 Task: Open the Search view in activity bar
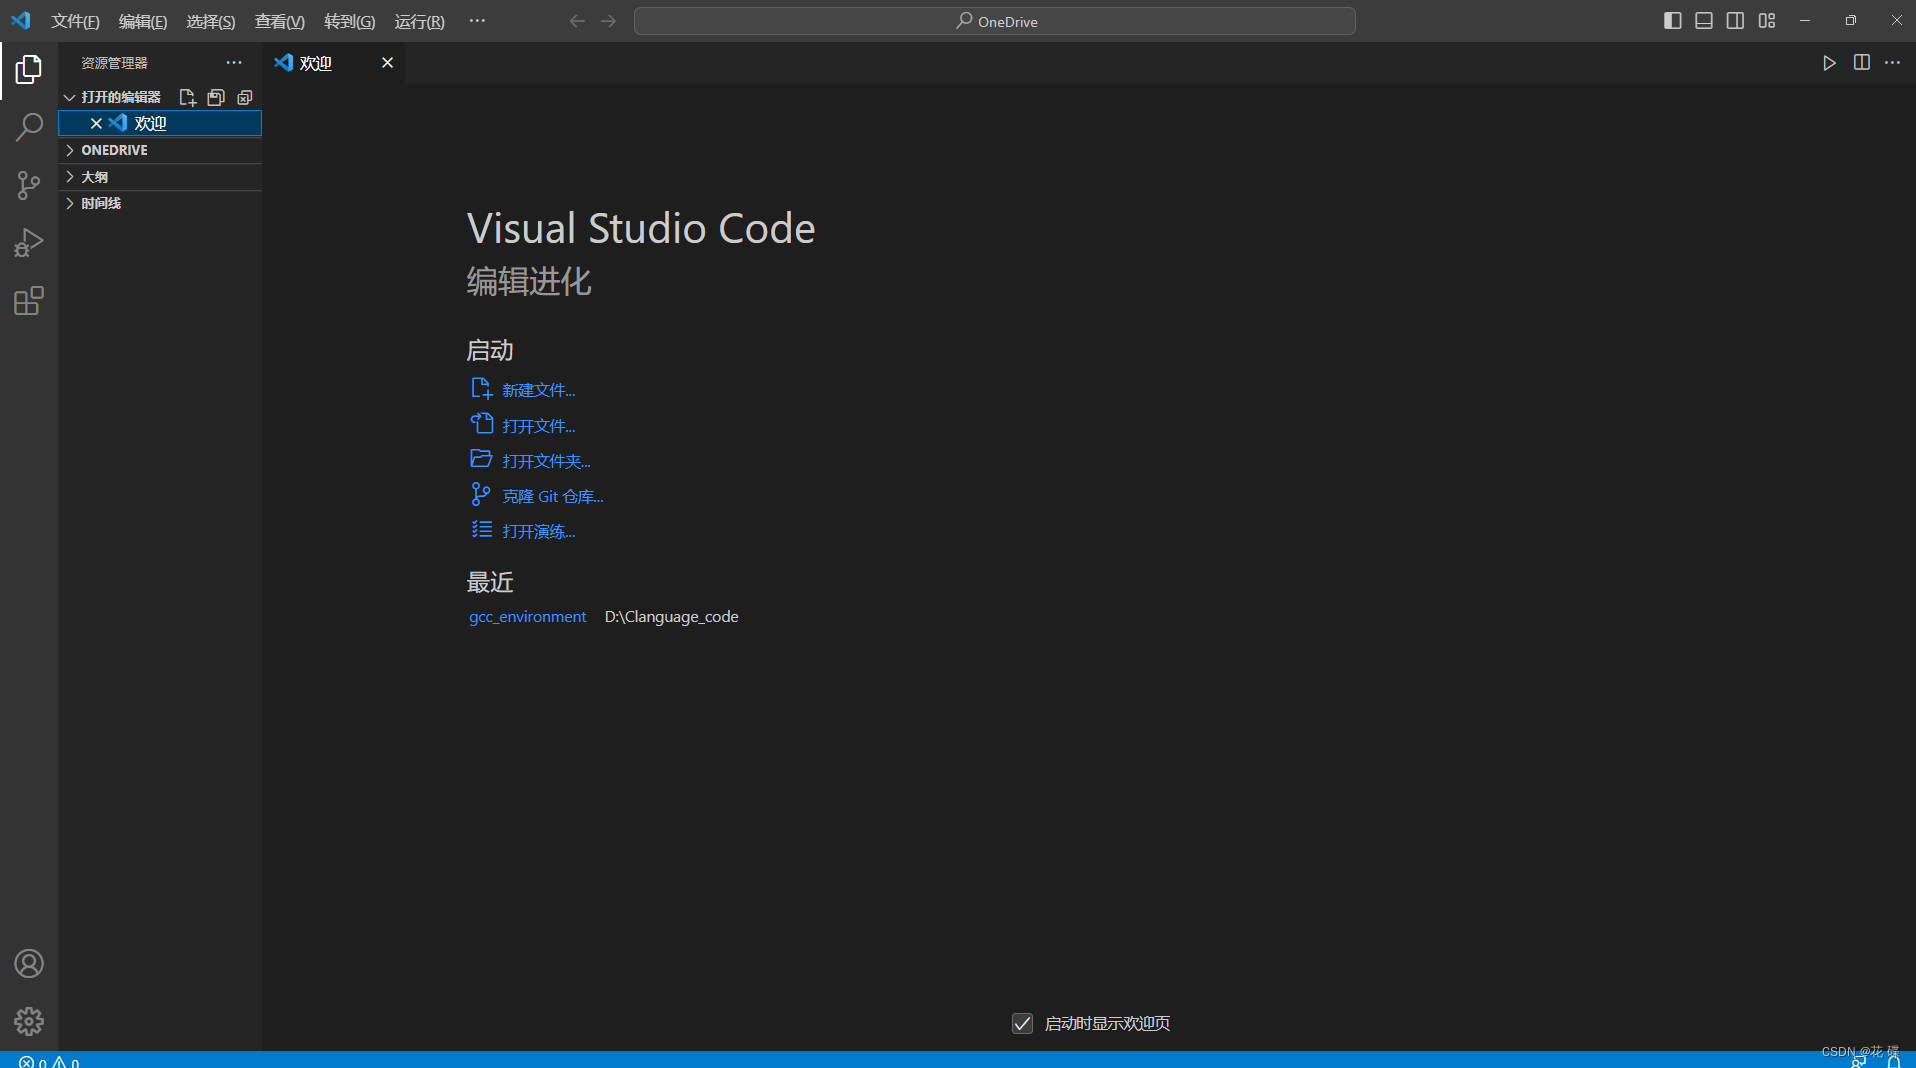pos(29,127)
